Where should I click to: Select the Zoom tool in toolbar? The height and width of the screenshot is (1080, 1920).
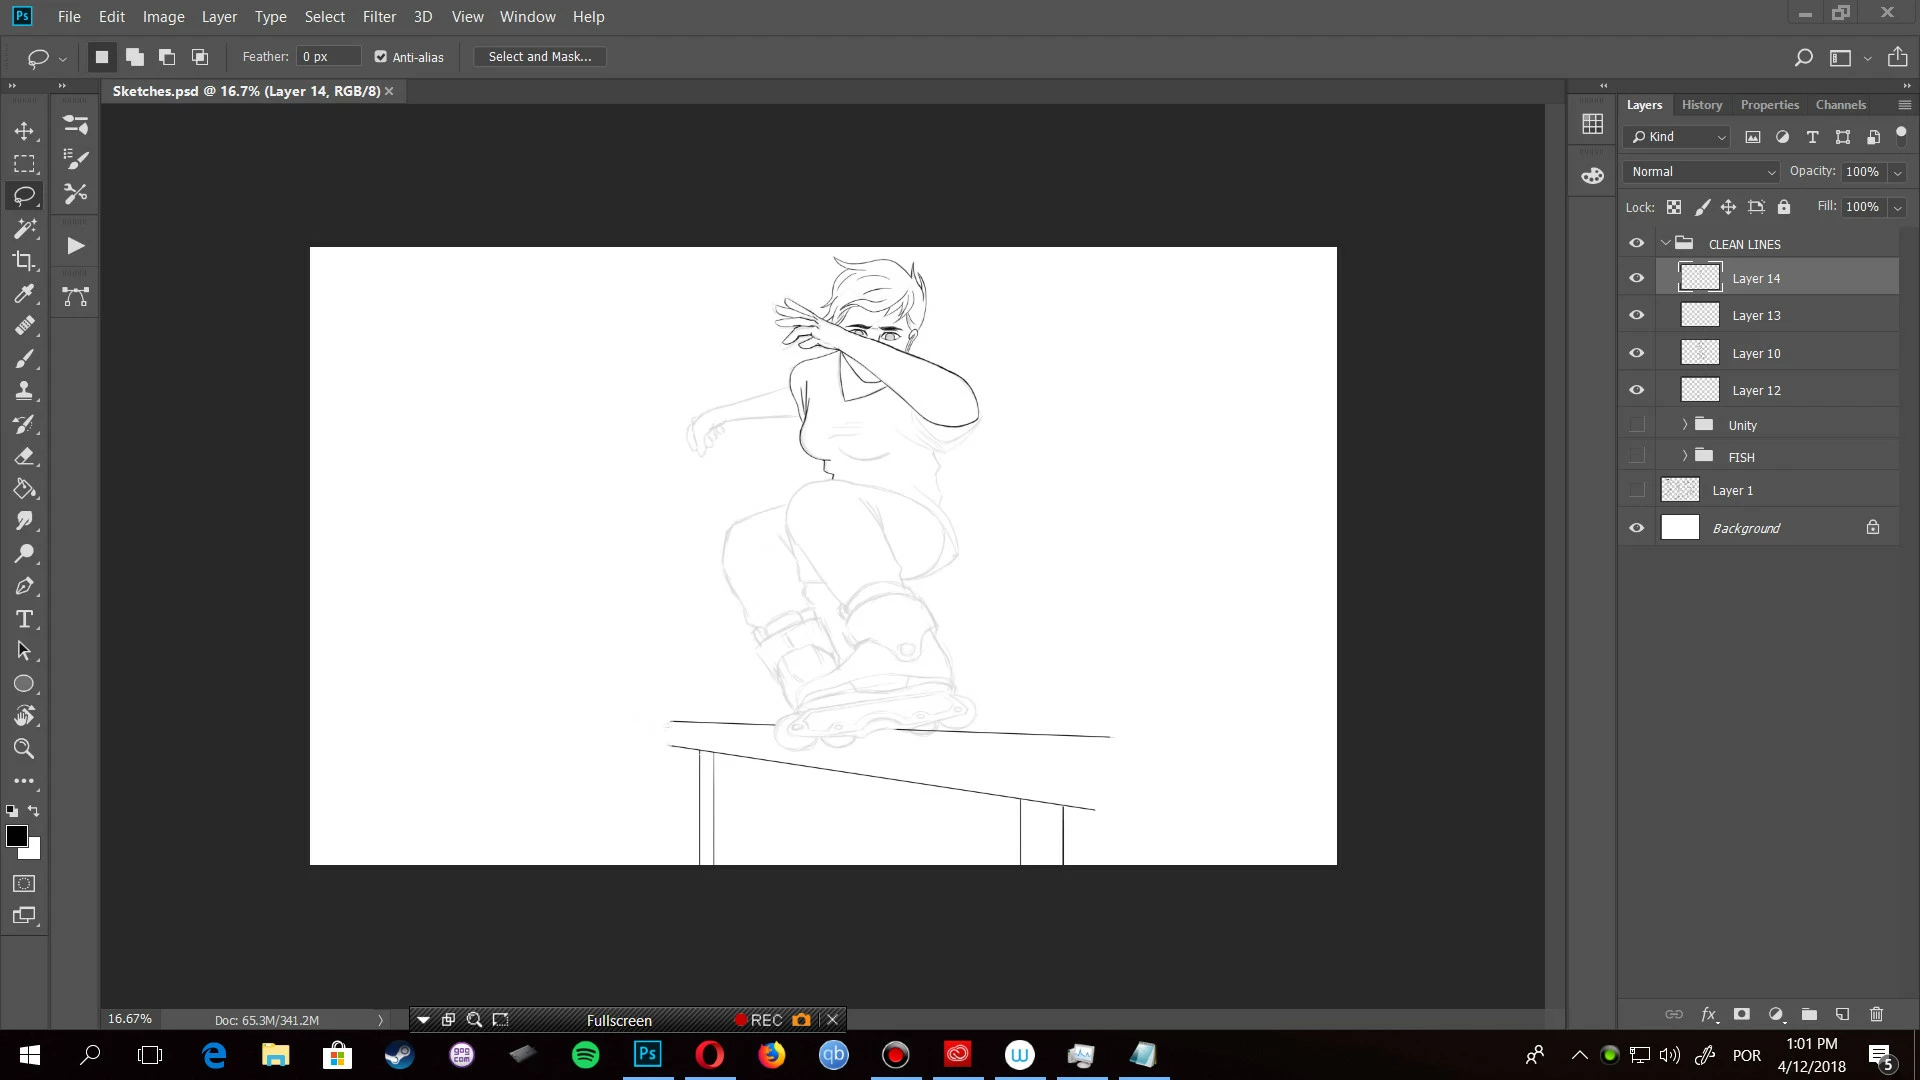(24, 749)
